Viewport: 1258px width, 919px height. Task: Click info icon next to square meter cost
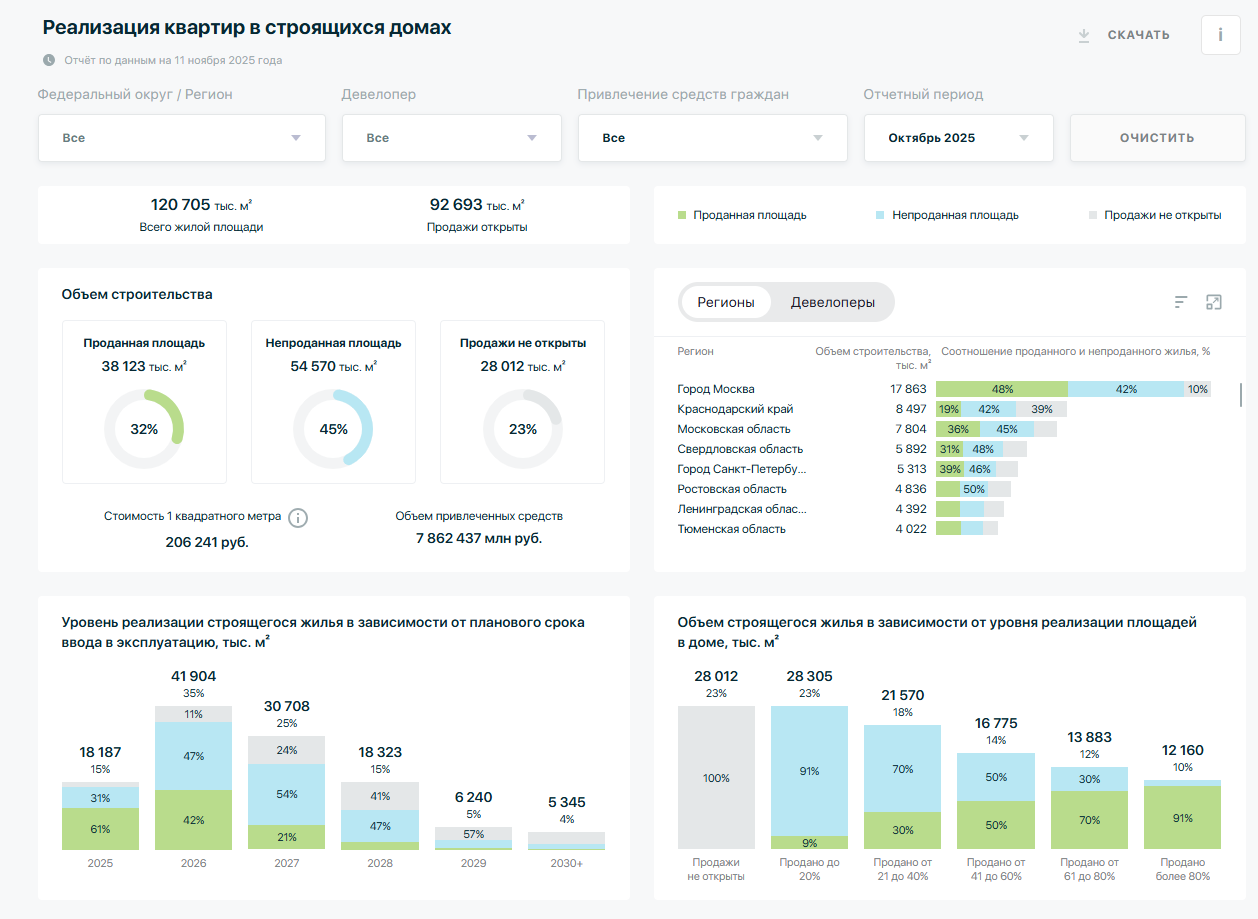pyautogui.click(x=298, y=518)
